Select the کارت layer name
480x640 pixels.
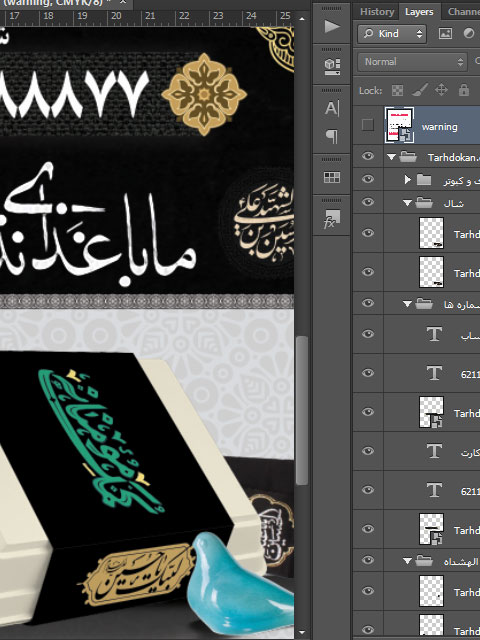click(470, 453)
